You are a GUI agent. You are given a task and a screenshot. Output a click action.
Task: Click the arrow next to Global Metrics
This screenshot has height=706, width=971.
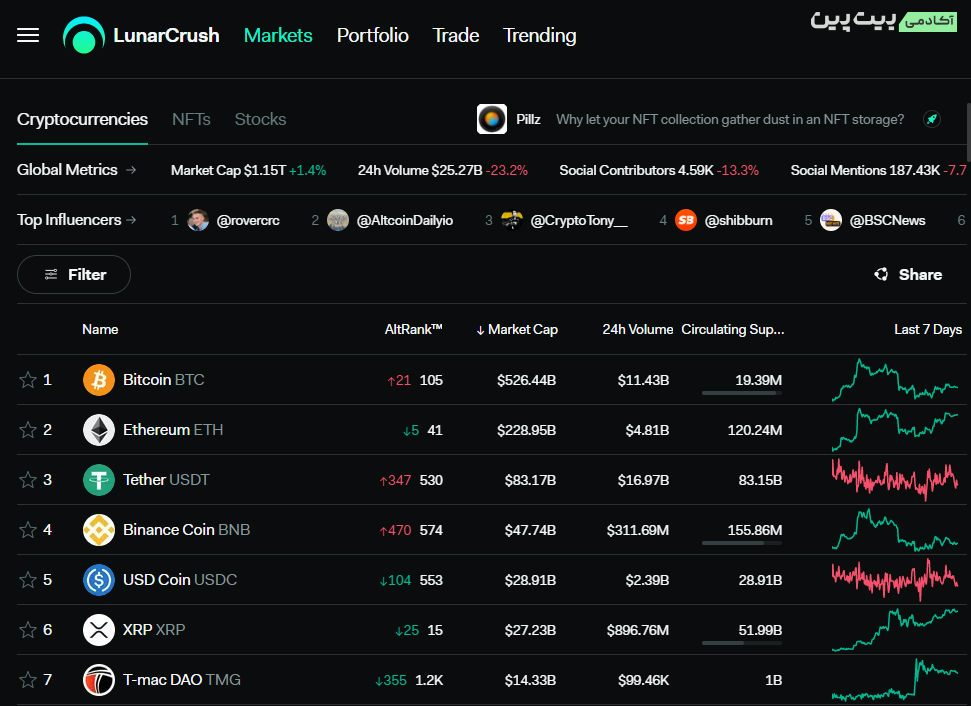pyautogui.click(x=131, y=170)
